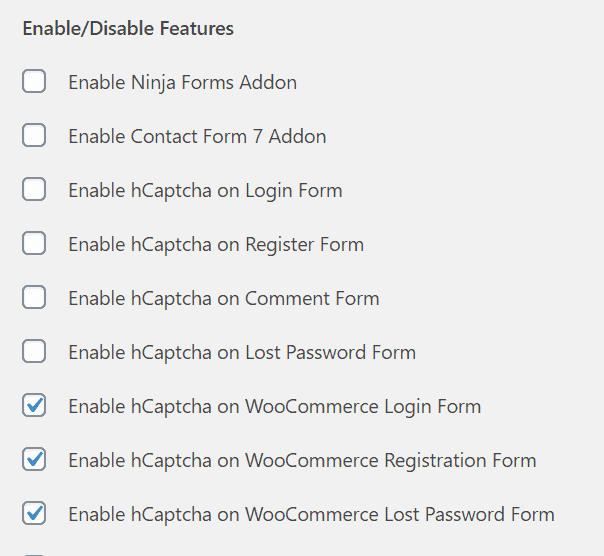The height and width of the screenshot is (556, 604).
Task: Click the Enable/Disable Features heading
Action: click(x=128, y=29)
